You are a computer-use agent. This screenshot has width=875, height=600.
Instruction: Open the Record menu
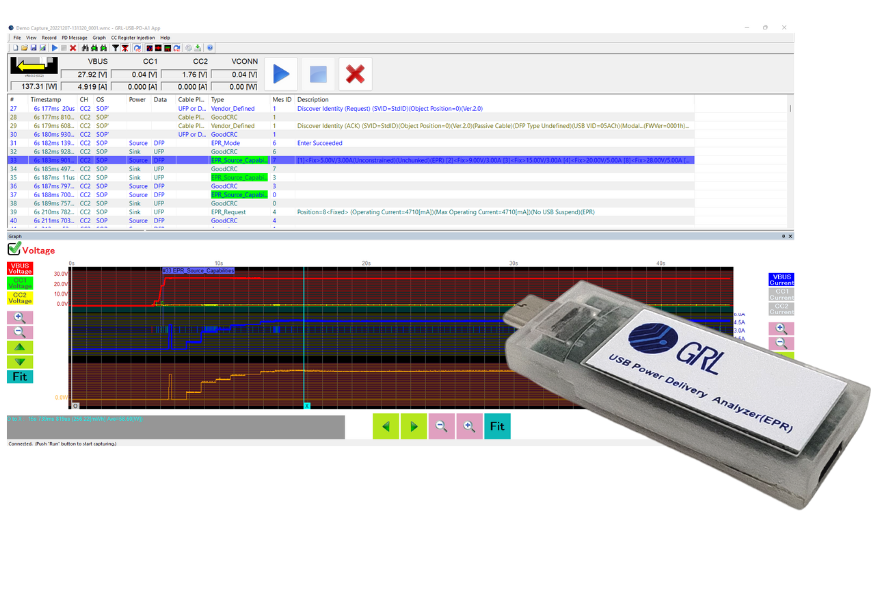49,38
